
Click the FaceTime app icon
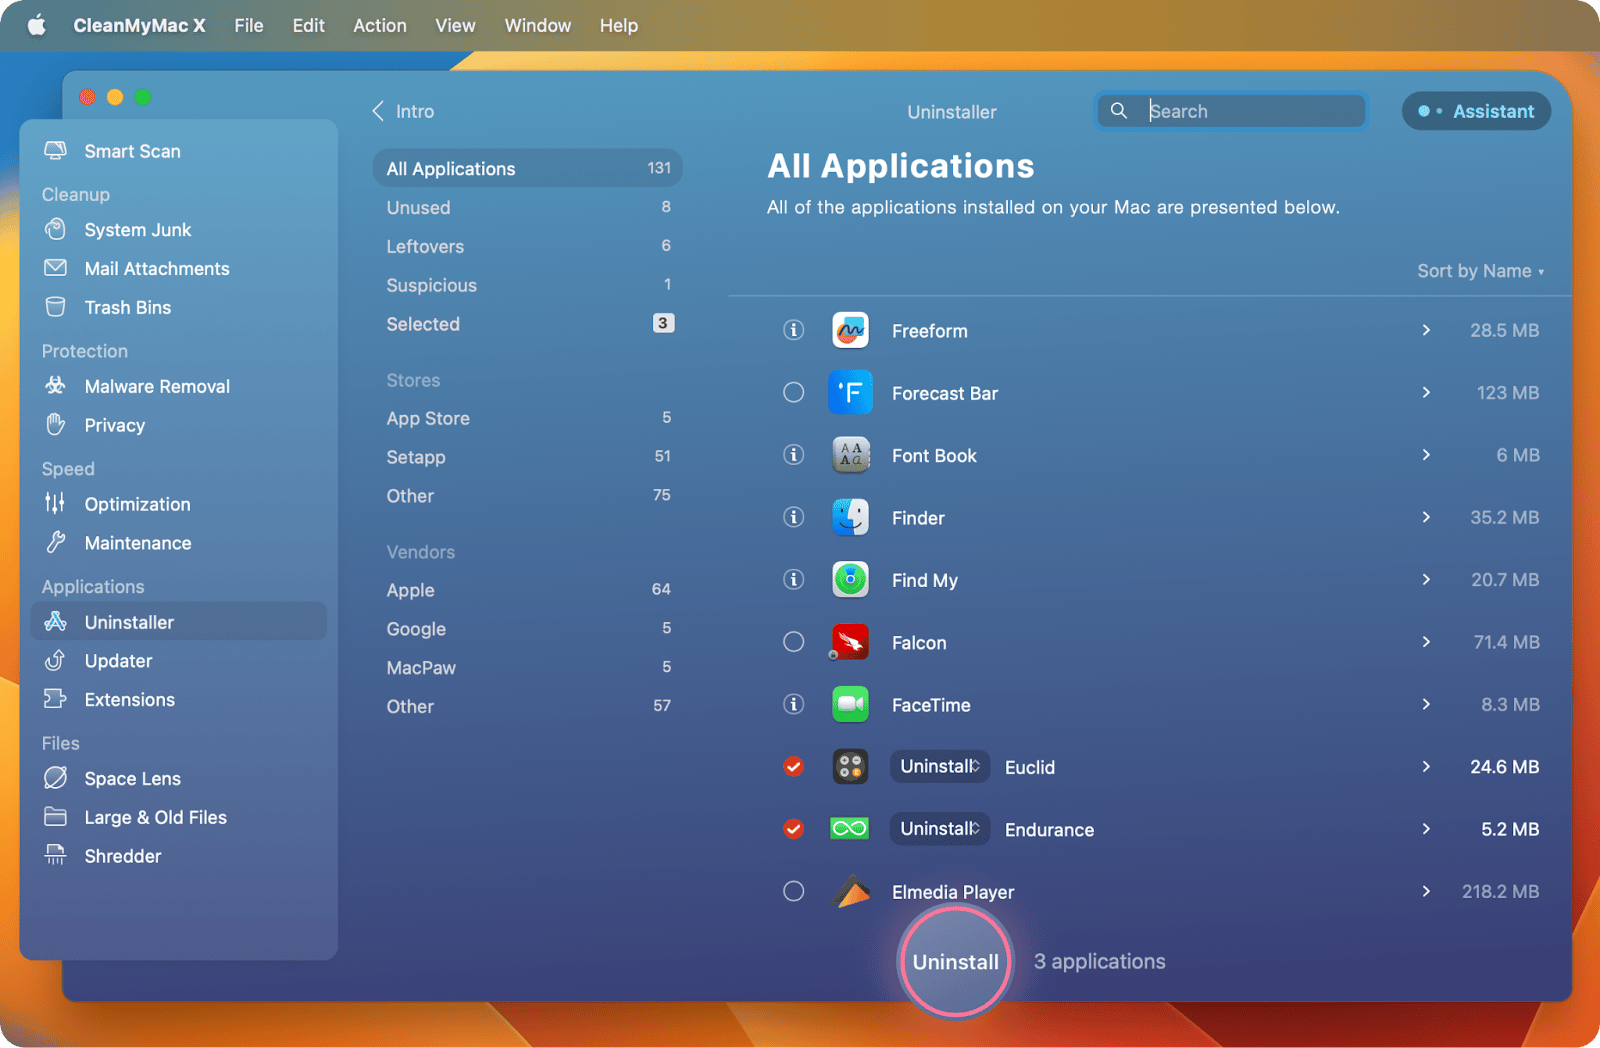click(850, 704)
